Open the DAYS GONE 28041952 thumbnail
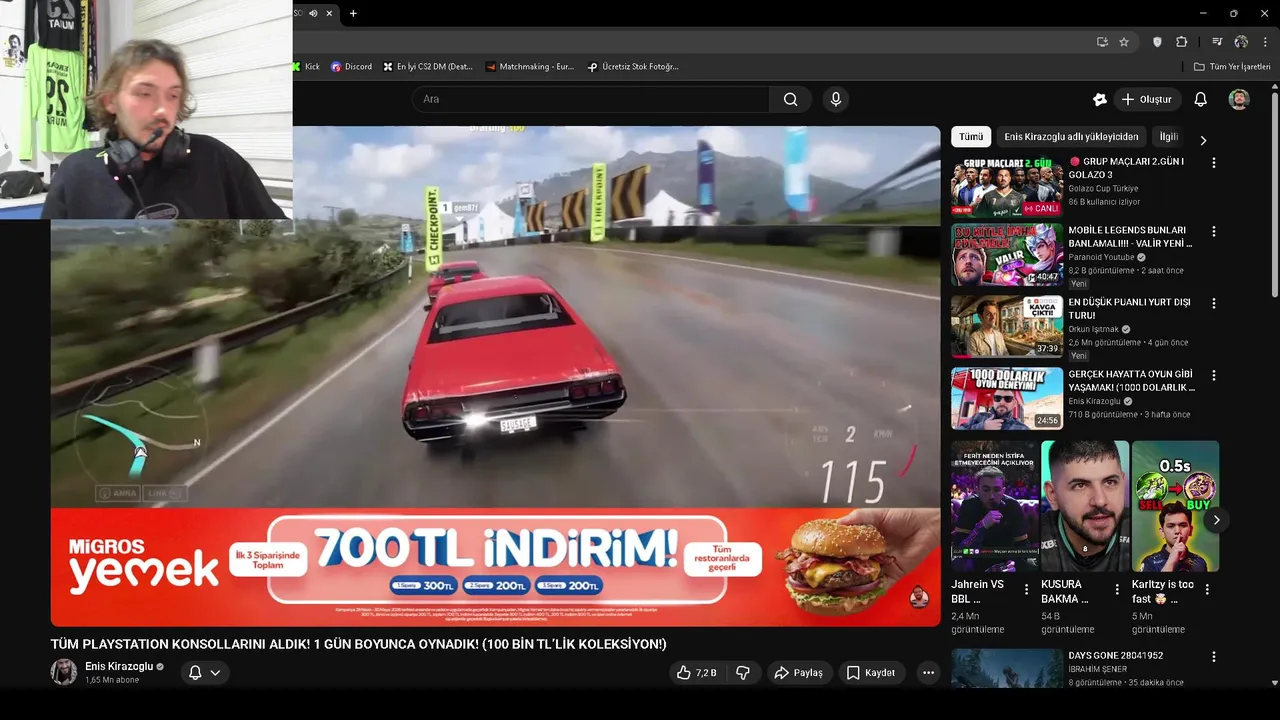The width and height of the screenshot is (1280, 720). coord(1007,668)
